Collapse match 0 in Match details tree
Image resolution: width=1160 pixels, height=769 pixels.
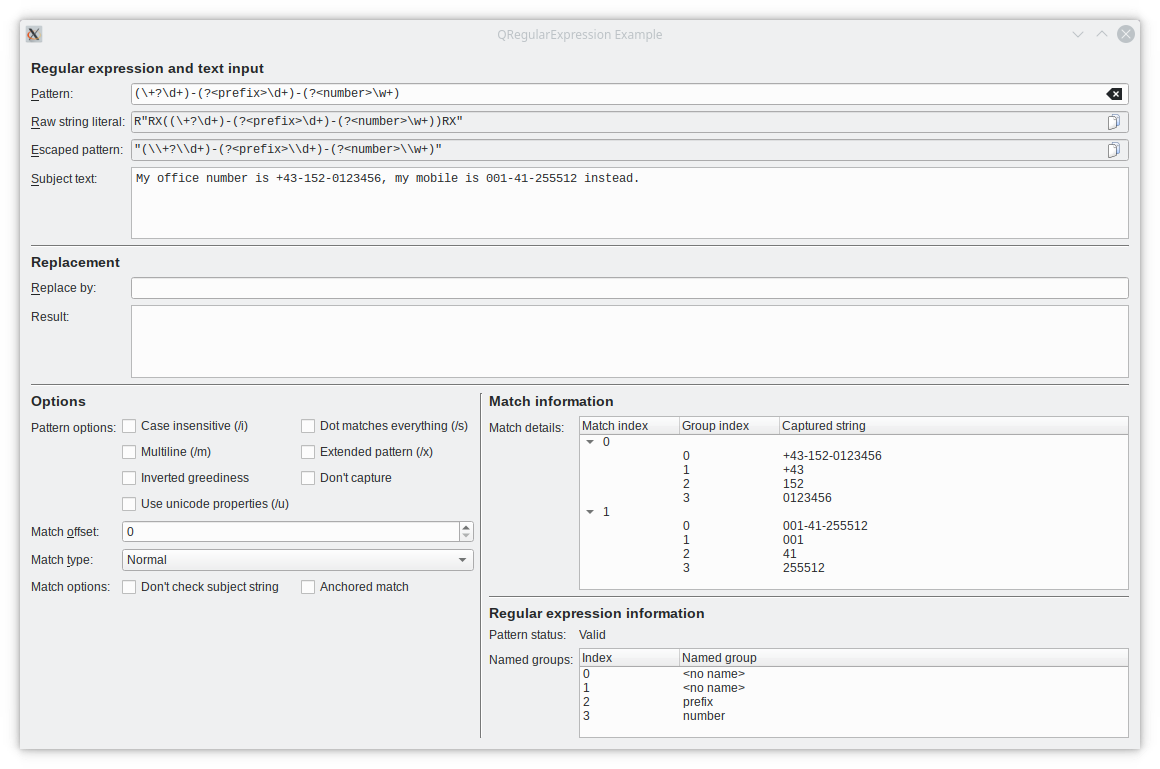click(590, 441)
